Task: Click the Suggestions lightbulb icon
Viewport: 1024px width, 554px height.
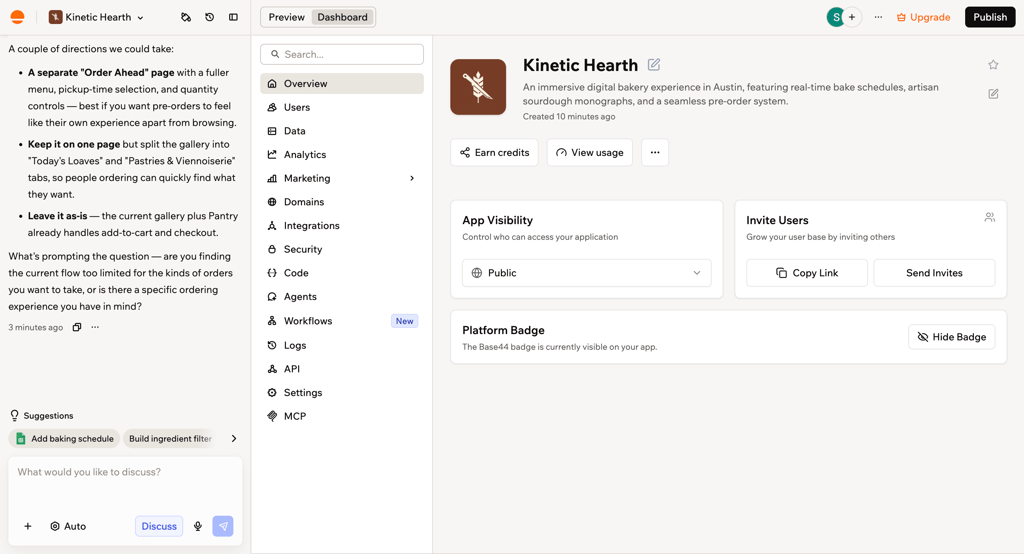Action: pyautogui.click(x=14, y=416)
